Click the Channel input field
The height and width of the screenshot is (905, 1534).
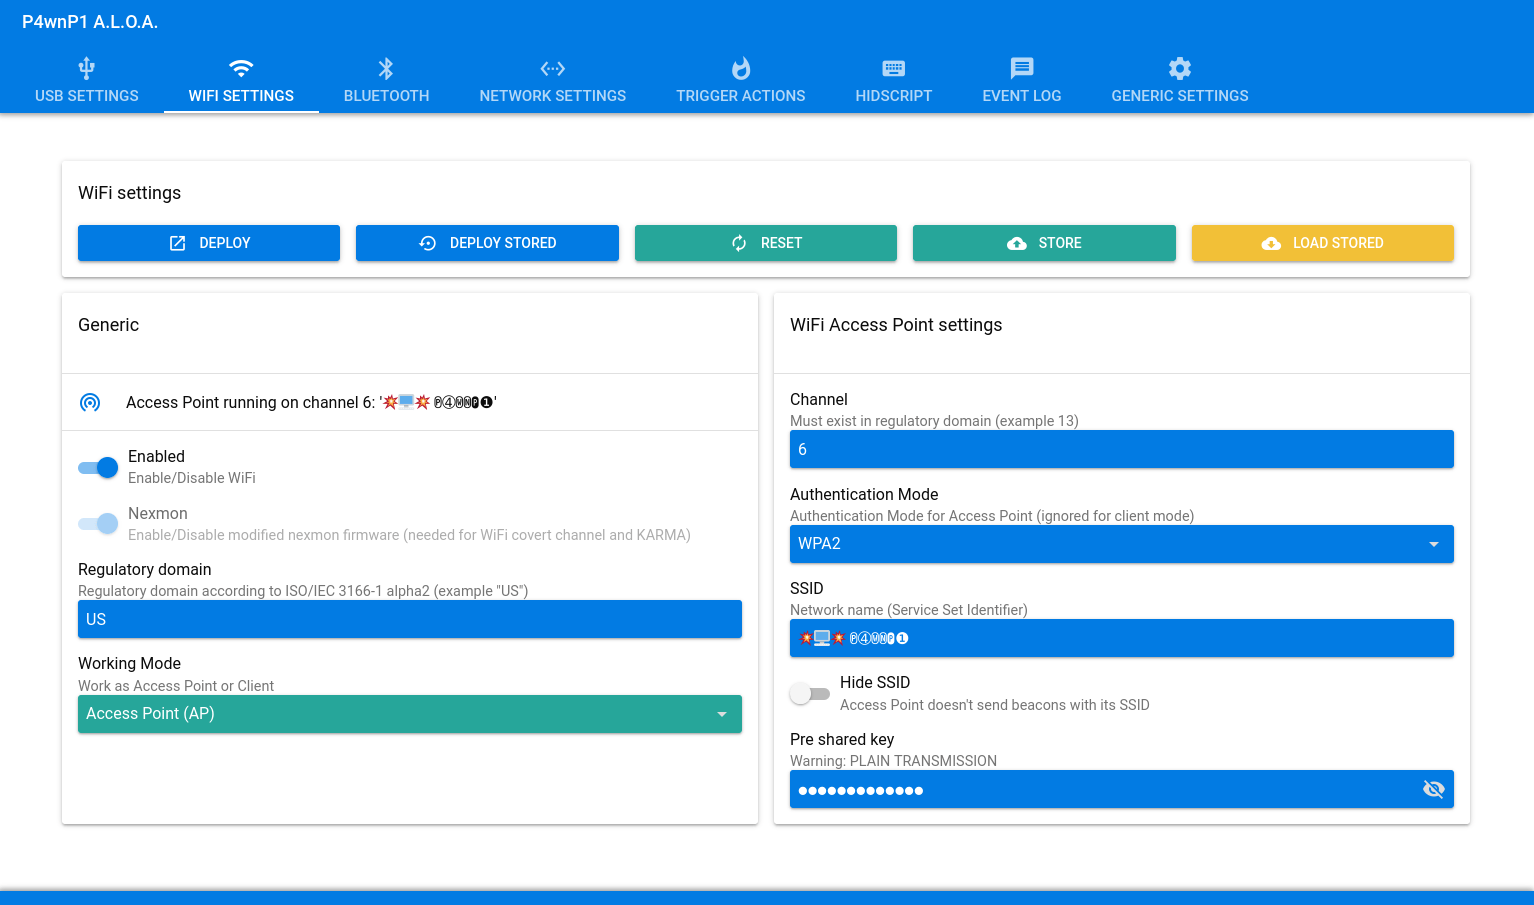(x=1120, y=449)
